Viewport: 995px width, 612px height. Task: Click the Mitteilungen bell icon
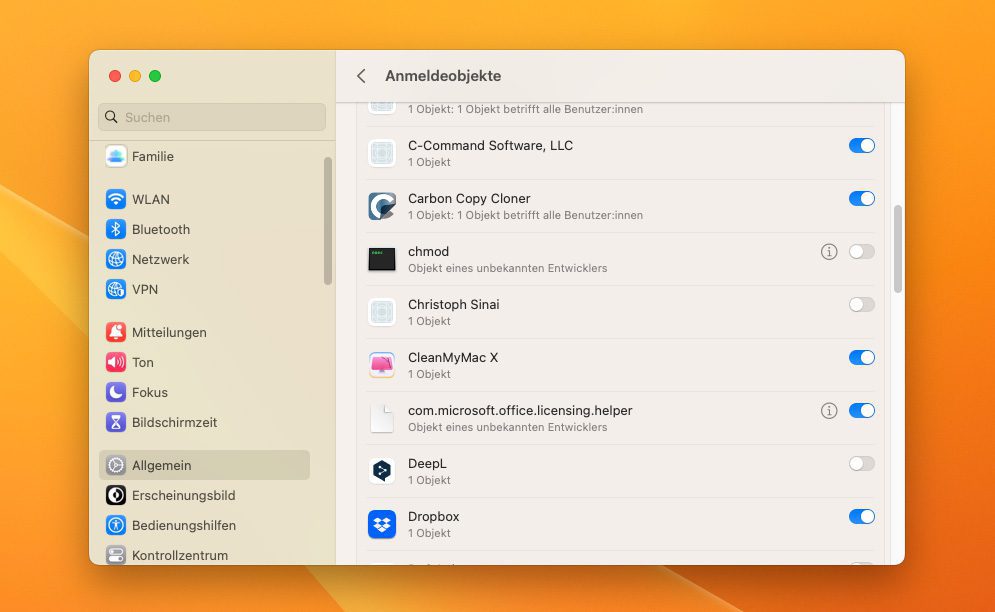point(115,332)
